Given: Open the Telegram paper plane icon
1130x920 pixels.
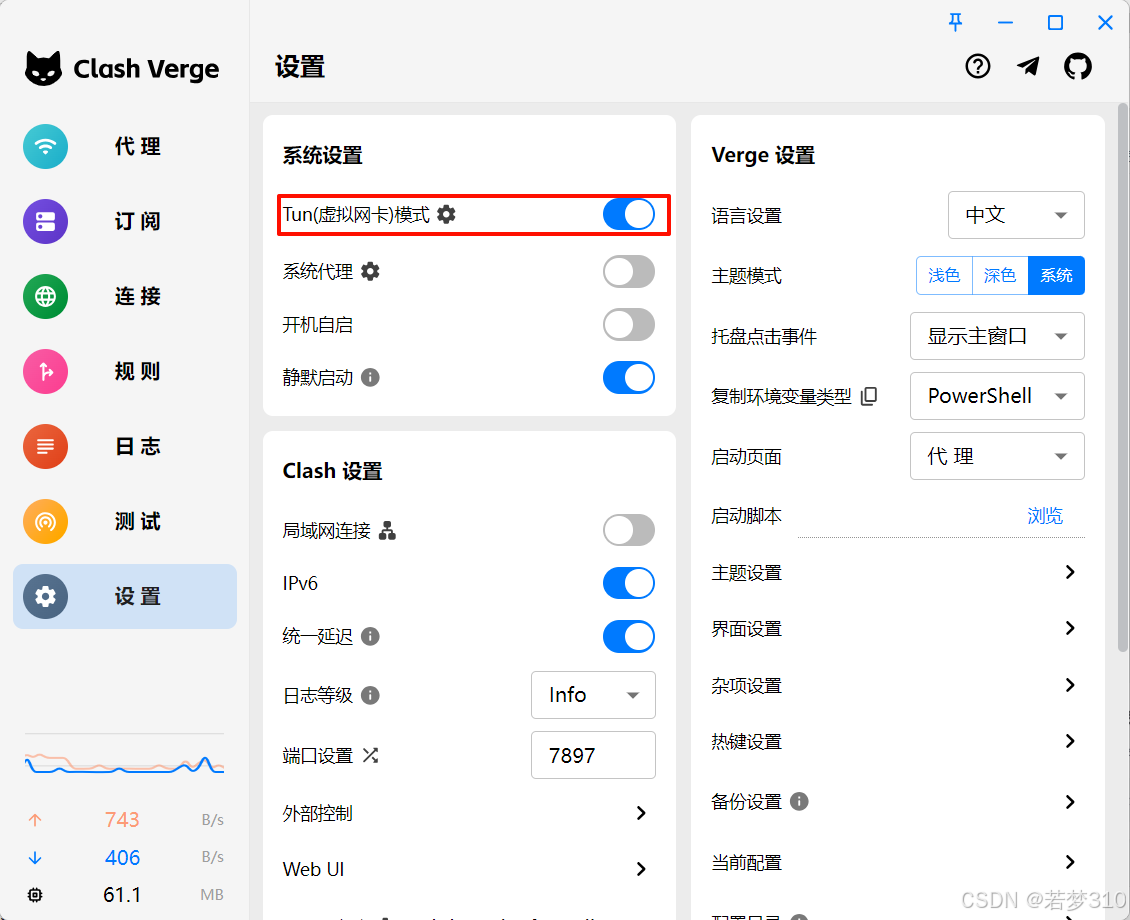Looking at the screenshot, I should point(1028,66).
